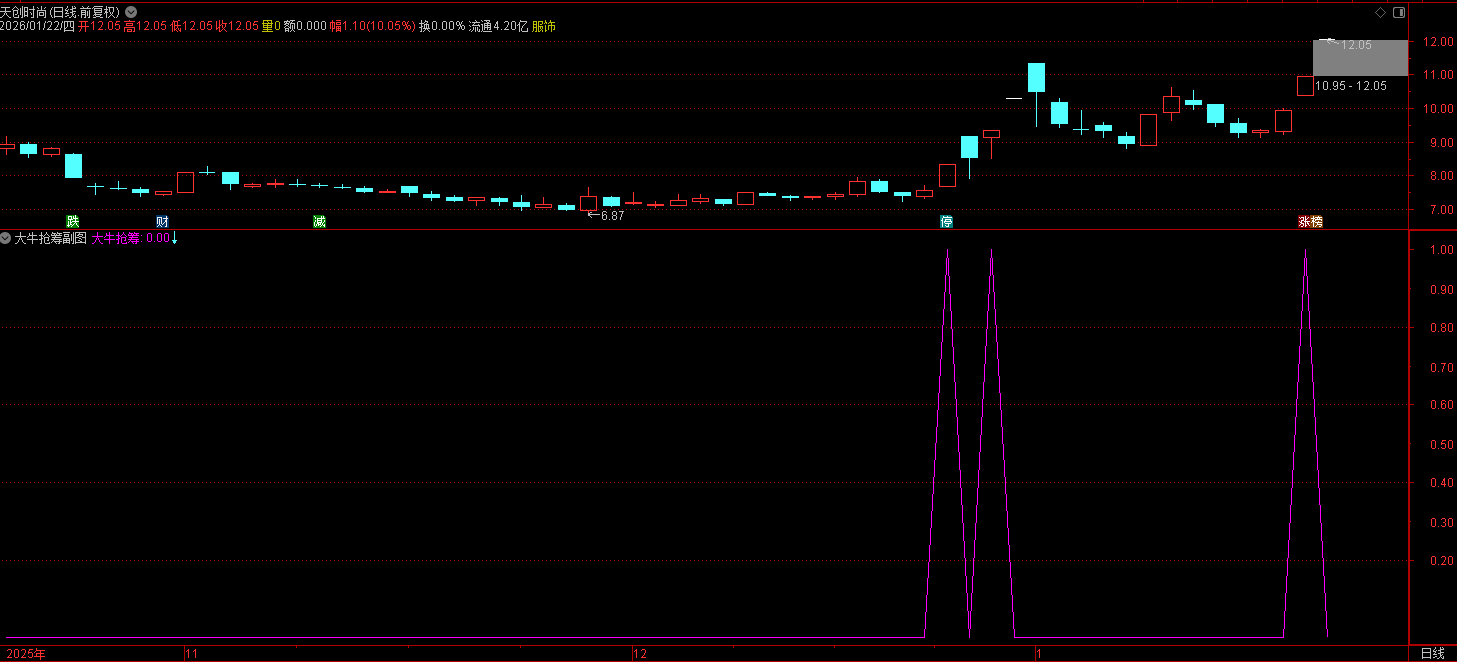Select the latest red limit-up candlestick
Image resolution: width=1457 pixels, height=662 pixels.
click(1305, 85)
